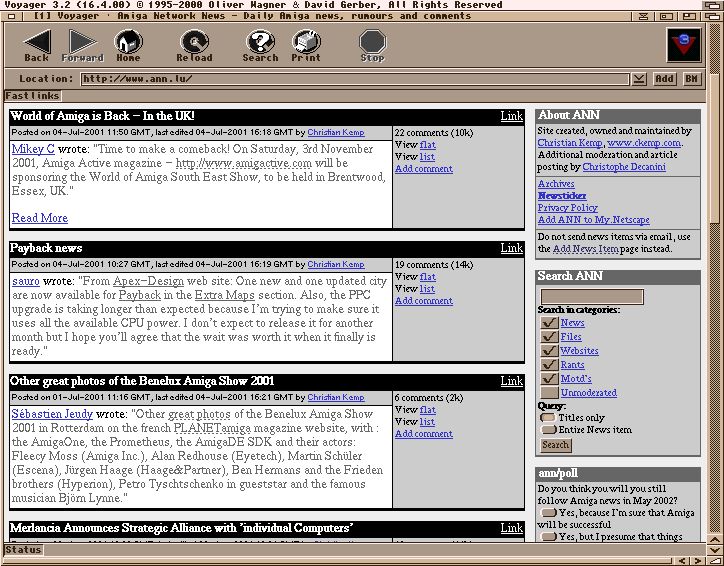
Task: Open the Search question-mark icon
Action: pos(260,42)
